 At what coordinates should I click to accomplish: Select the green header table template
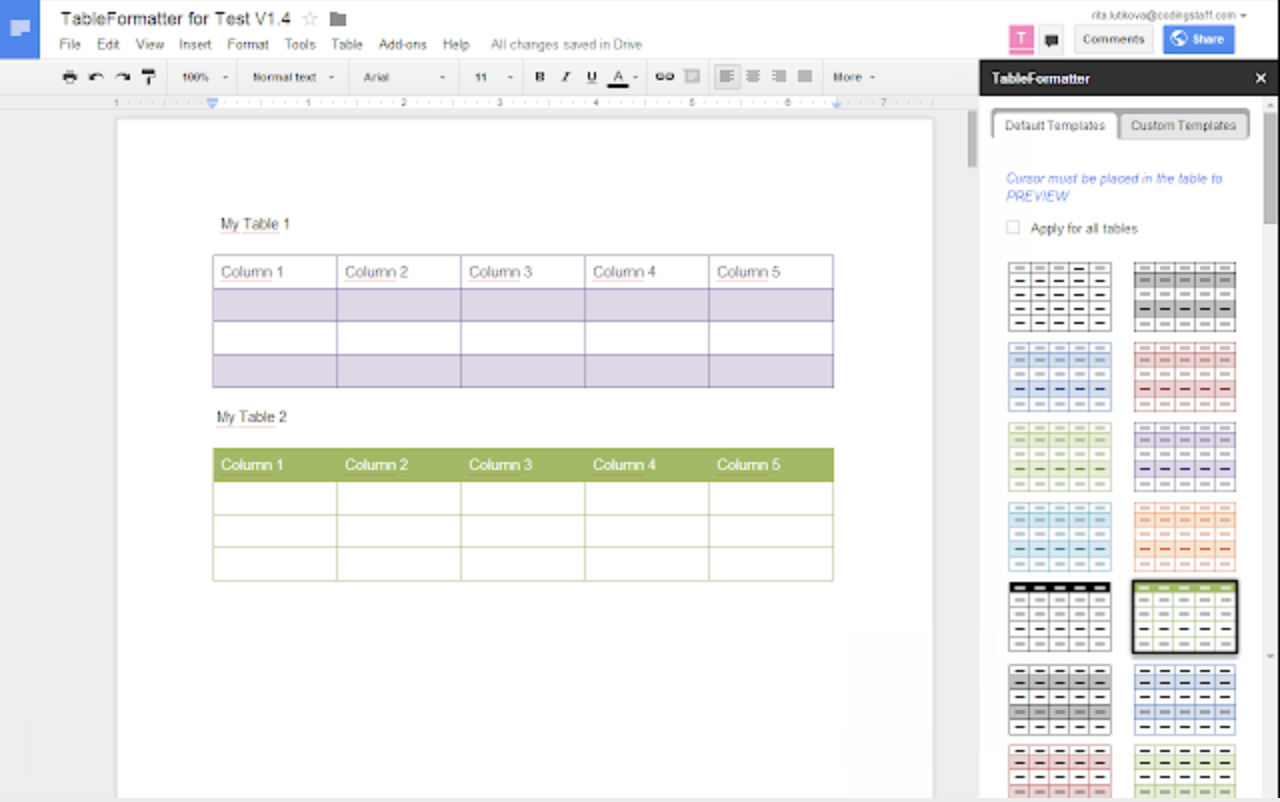pyautogui.click(x=1184, y=616)
